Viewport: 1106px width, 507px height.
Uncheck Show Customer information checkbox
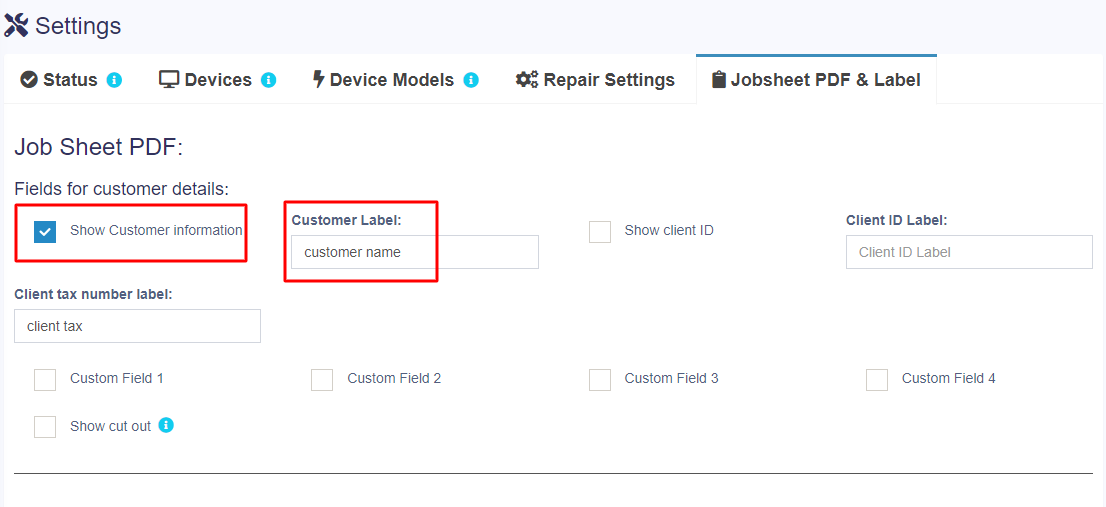pos(45,232)
